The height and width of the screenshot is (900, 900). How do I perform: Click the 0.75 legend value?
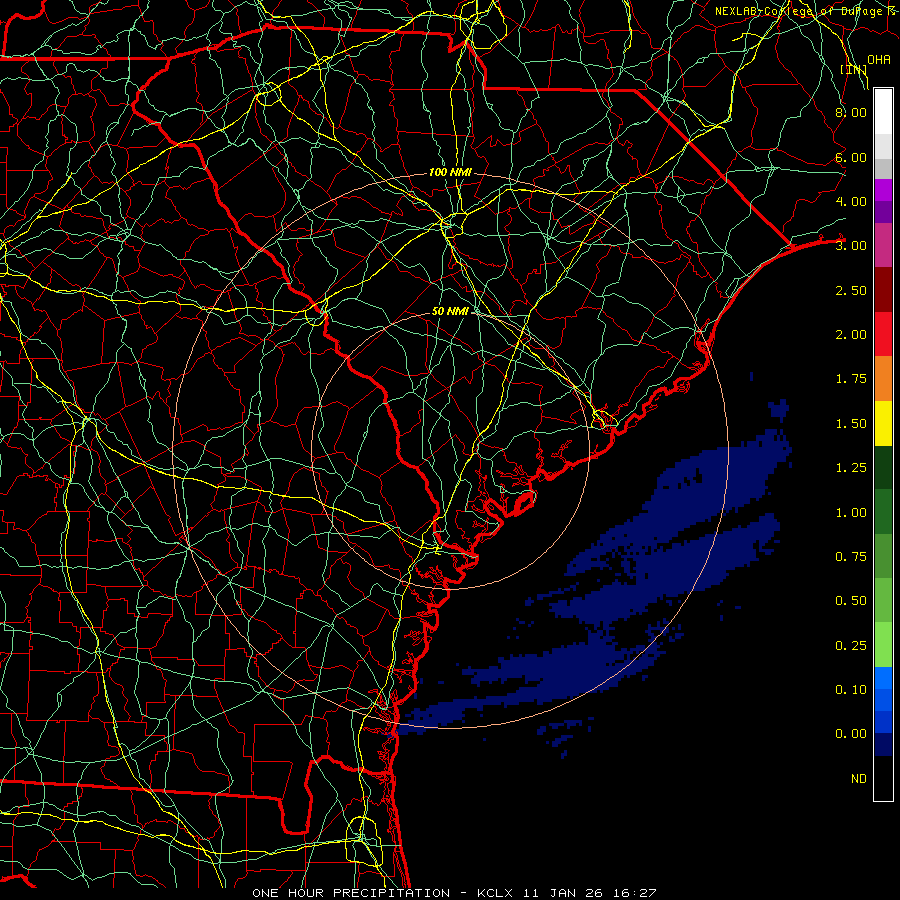(851, 557)
